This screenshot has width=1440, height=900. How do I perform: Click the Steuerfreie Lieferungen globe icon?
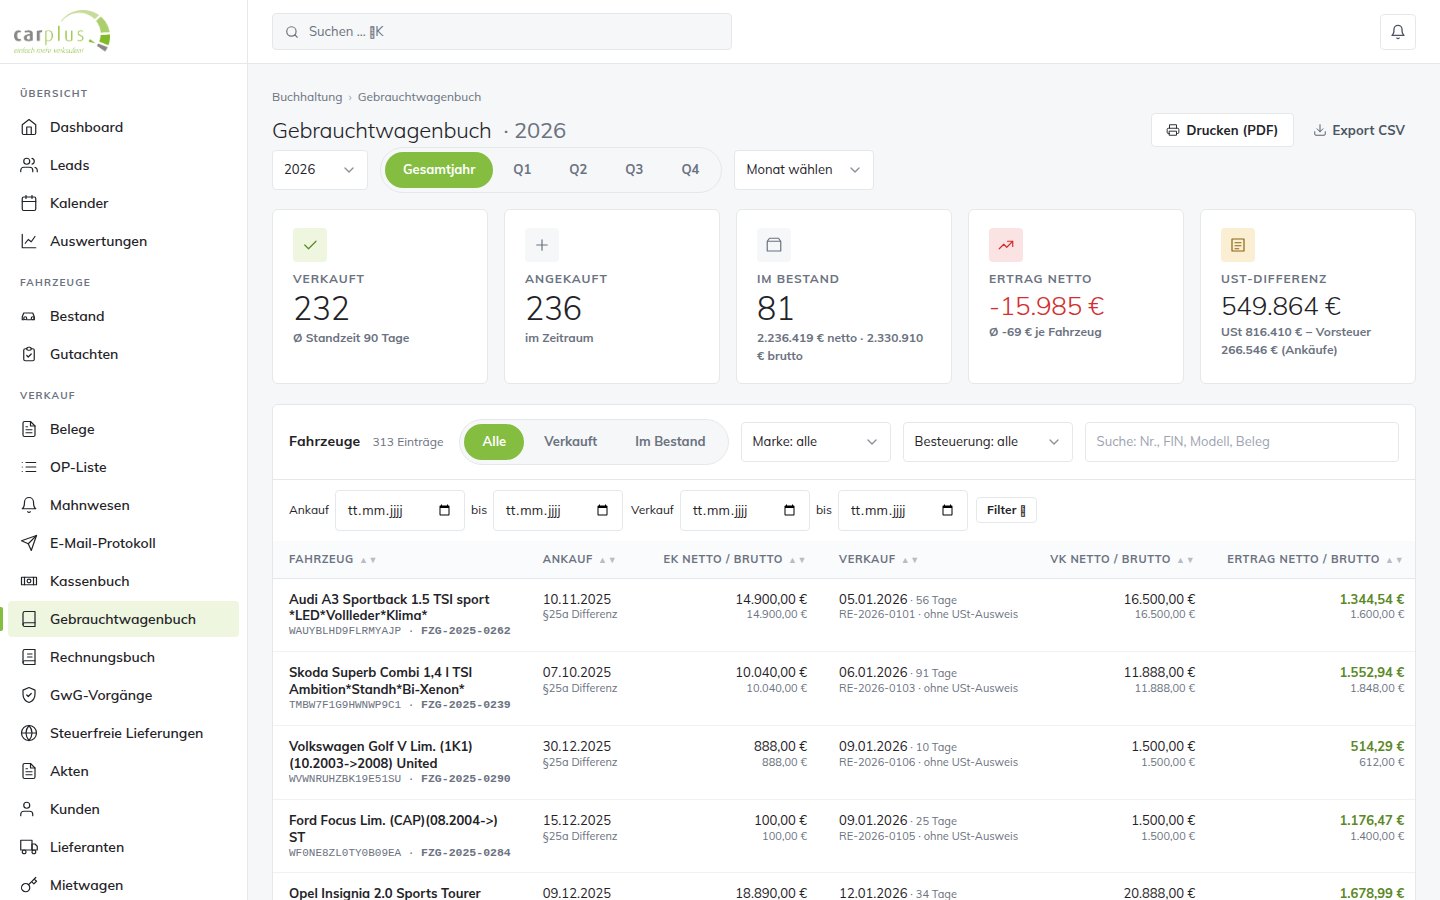[29, 733]
